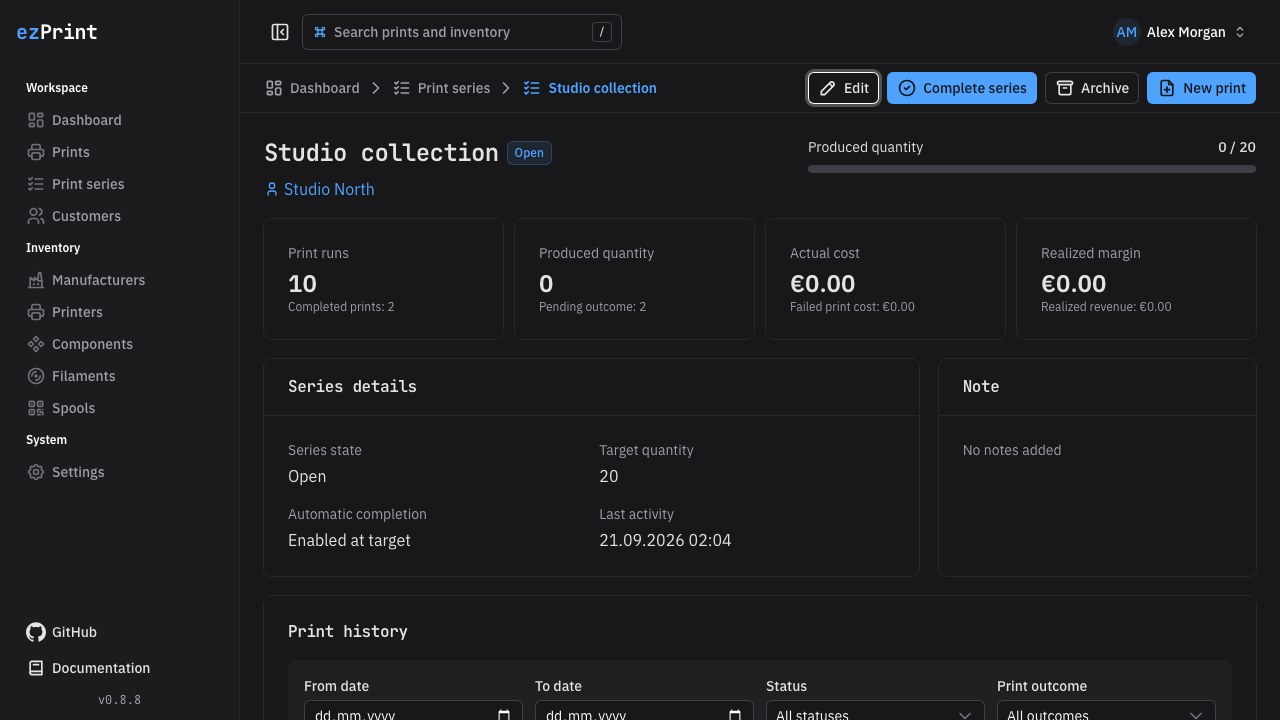1280x720 pixels.
Task: Create a New print
Action: coord(1202,88)
